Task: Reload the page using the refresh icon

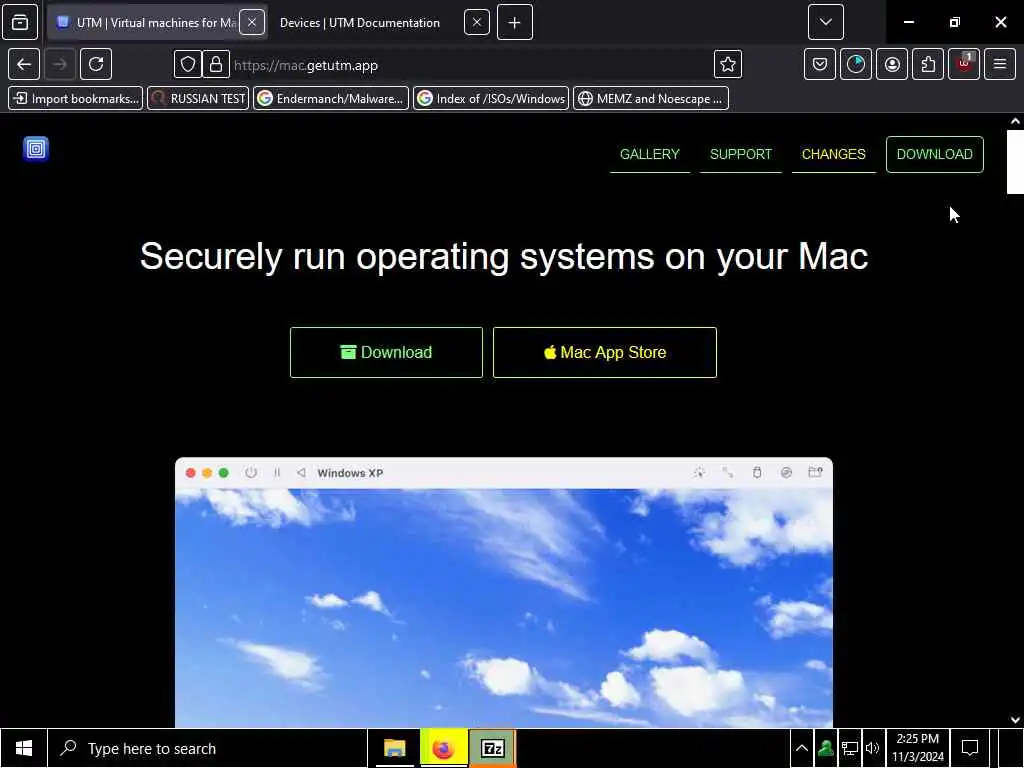Action: (96, 64)
